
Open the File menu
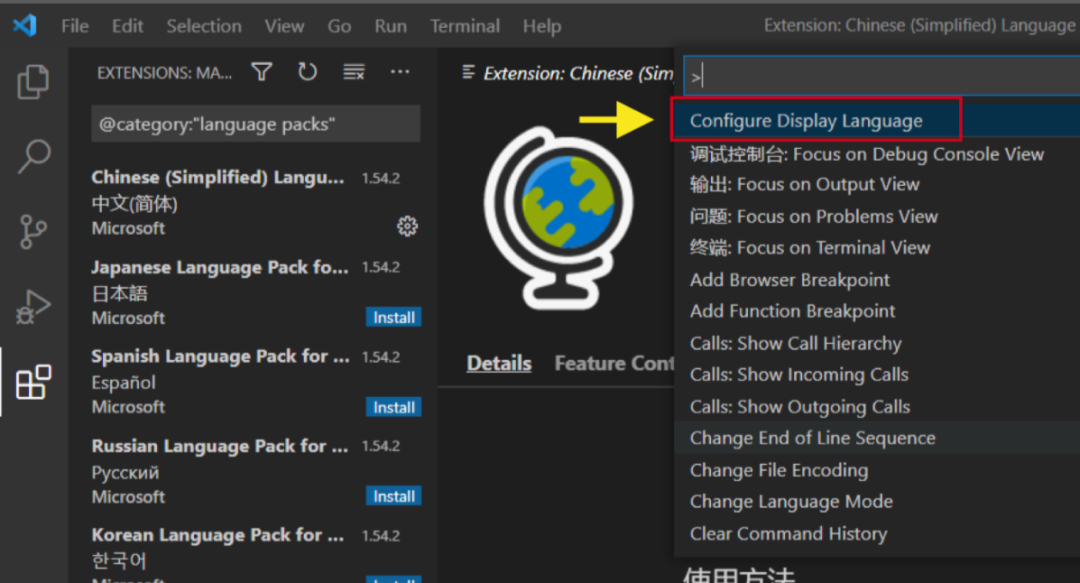(x=74, y=26)
